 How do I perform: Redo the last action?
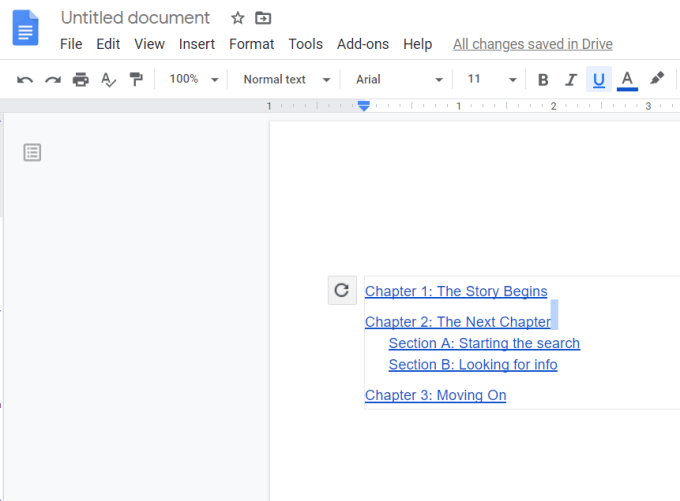[x=53, y=80]
